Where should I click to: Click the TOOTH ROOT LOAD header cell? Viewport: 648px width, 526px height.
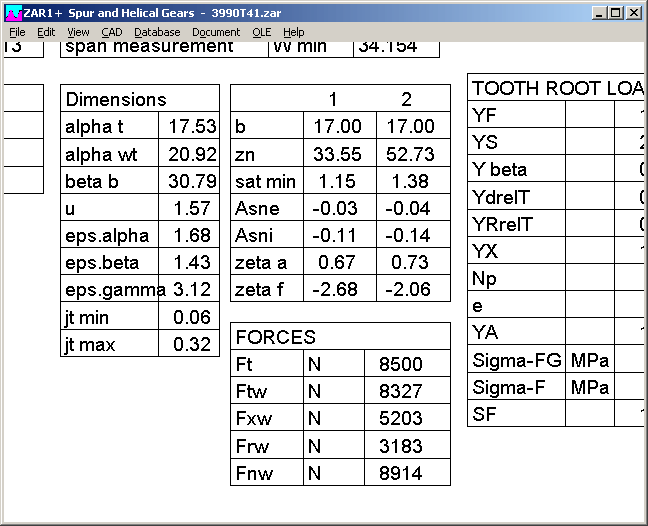click(x=557, y=88)
